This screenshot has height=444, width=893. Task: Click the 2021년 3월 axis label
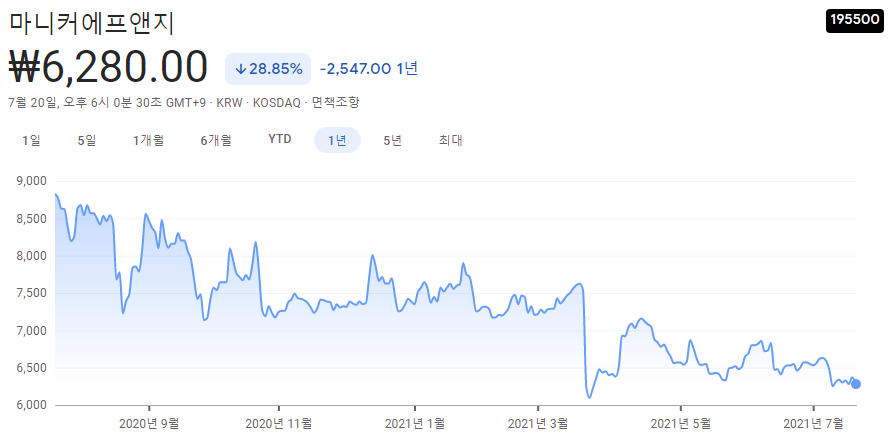(x=538, y=423)
